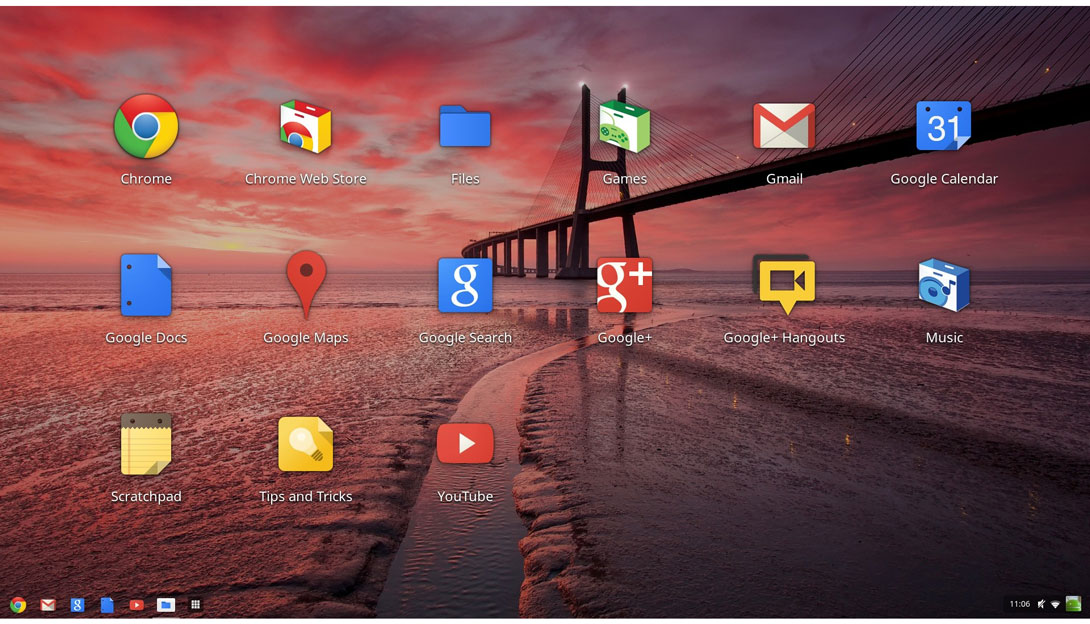The image size is (1090, 624).
Task: Launch the Google+ Hangouts app
Action: point(786,285)
